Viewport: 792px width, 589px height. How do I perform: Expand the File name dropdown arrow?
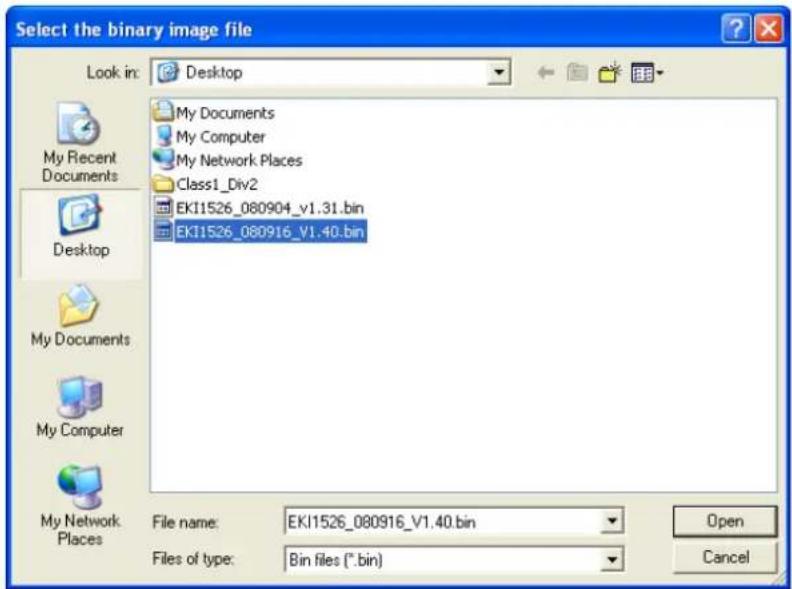(x=612, y=521)
